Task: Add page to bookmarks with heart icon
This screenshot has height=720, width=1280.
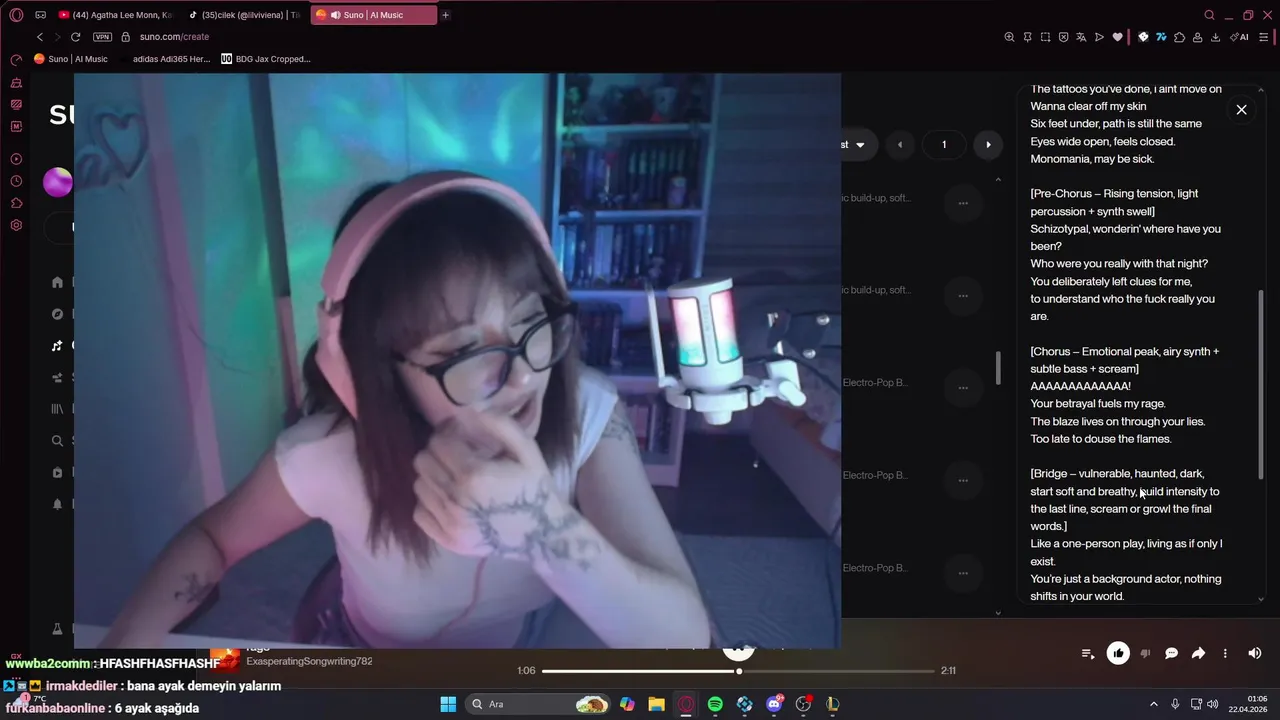Action: click(1117, 37)
